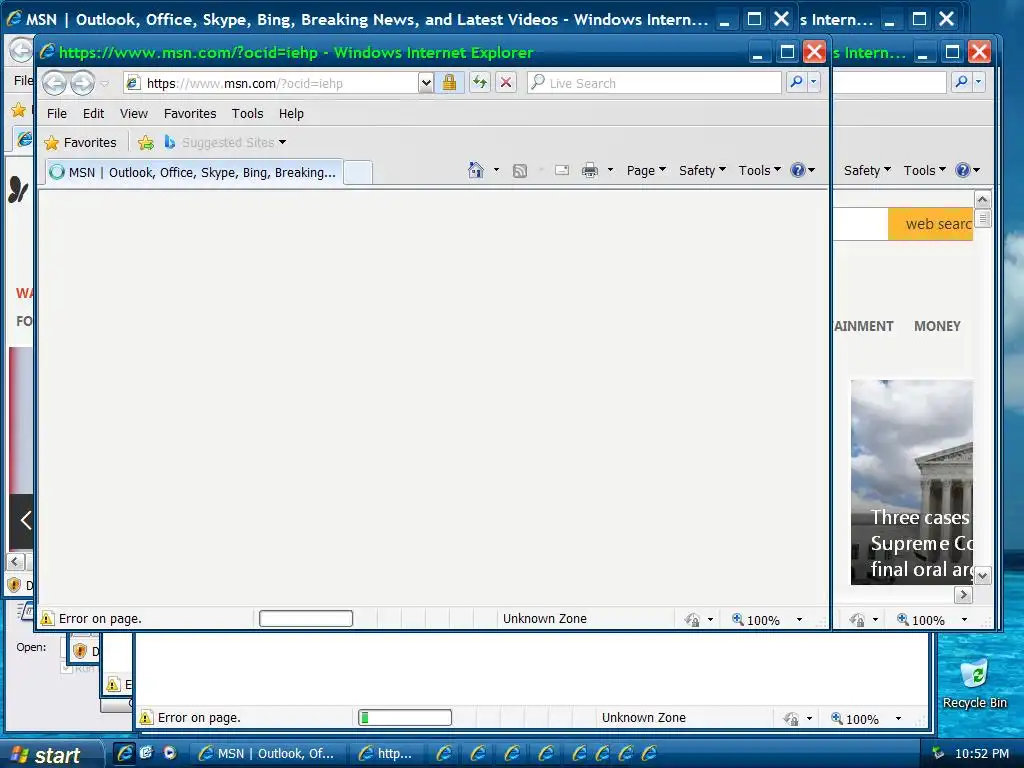Click the taskbar clock showing 10:52 PM

(982, 753)
